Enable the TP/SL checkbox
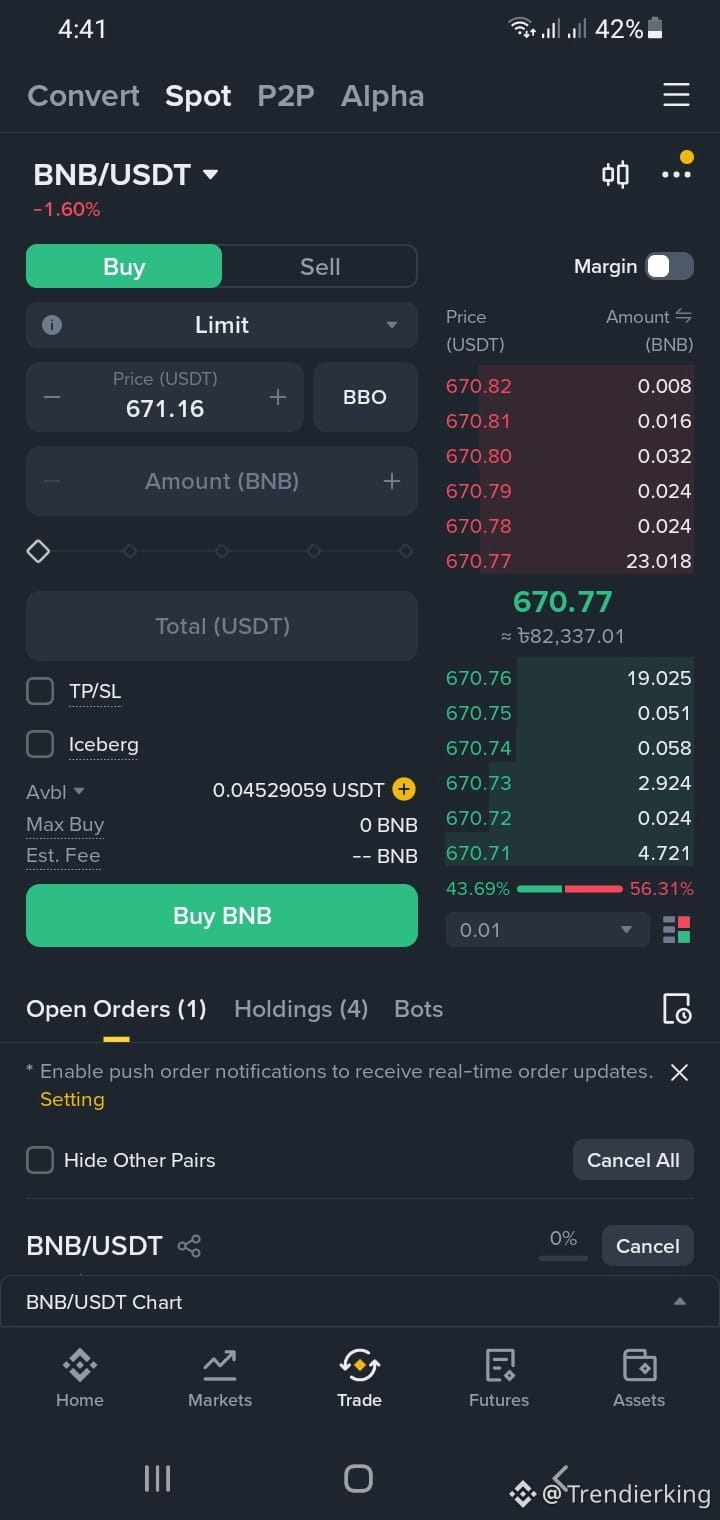 pyautogui.click(x=40, y=691)
